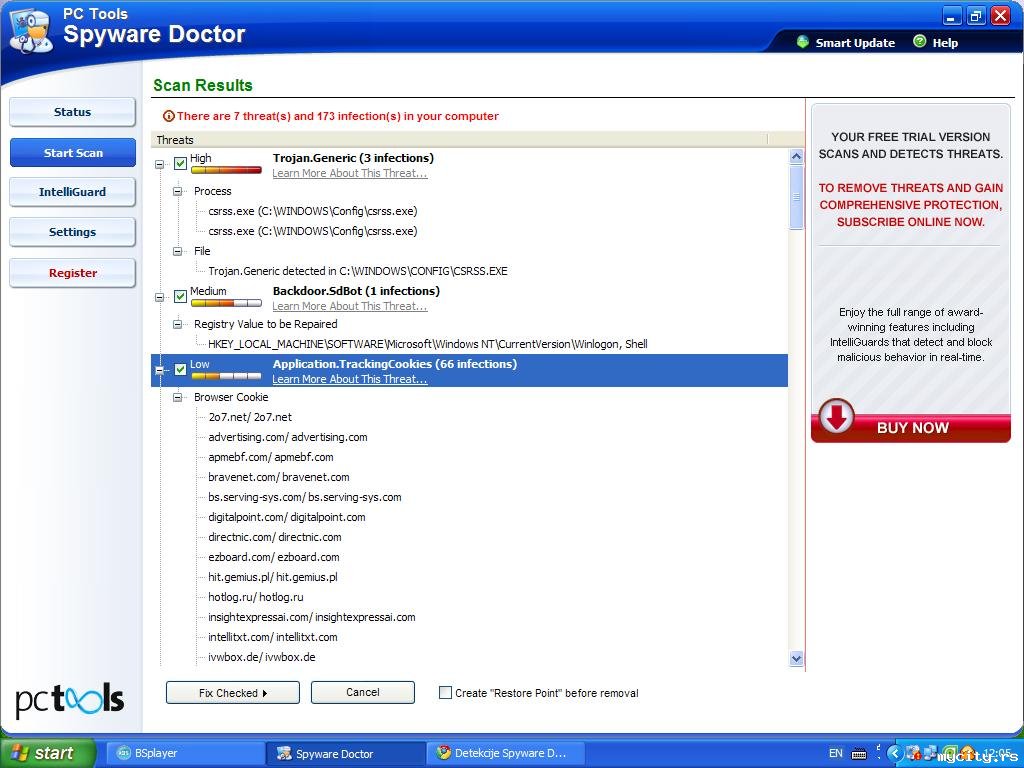
Task: Open Learn More link under TrackingCookies
Action: click(x=350, y=379)
